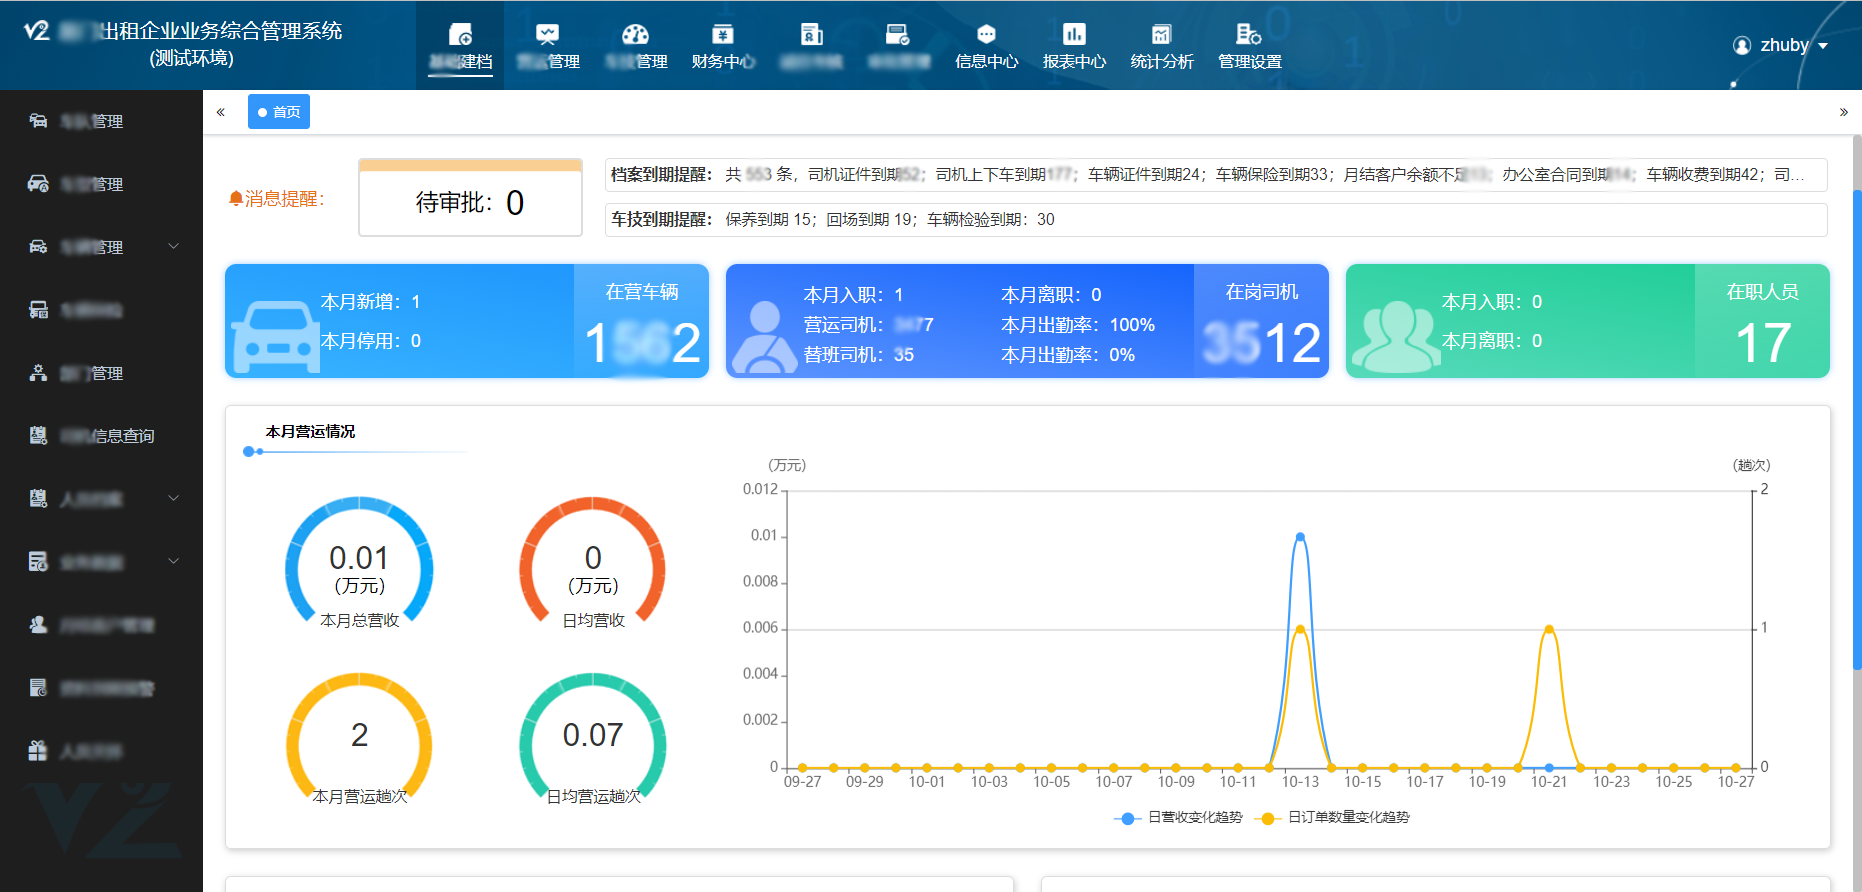This screenshot has width=1862, height=892.
Task: Click the bar chart icon for 报表中心
Action: [1074, 35]
